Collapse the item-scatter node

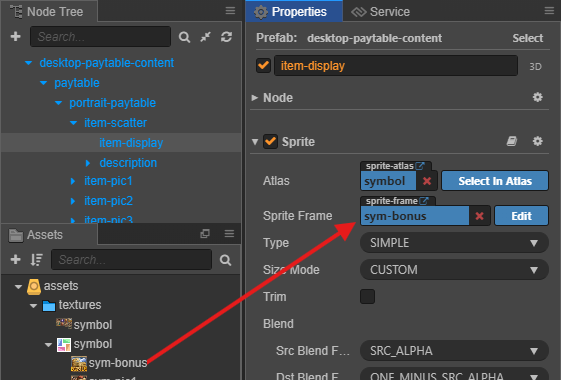pos(73,123)
